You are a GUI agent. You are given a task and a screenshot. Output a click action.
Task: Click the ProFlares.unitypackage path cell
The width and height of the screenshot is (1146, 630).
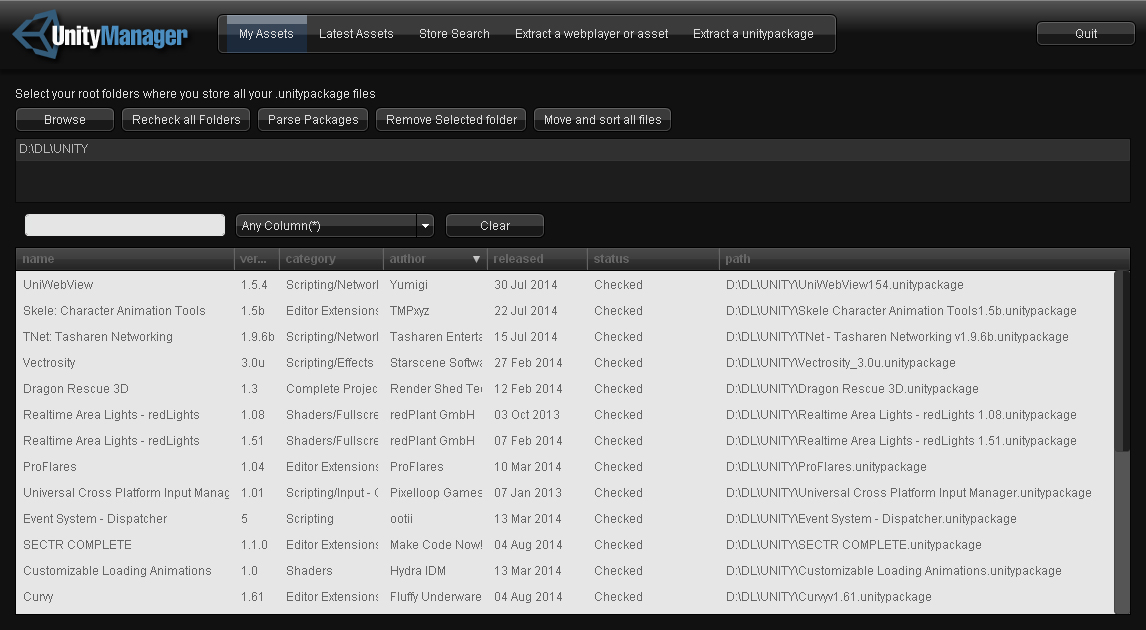826,467
